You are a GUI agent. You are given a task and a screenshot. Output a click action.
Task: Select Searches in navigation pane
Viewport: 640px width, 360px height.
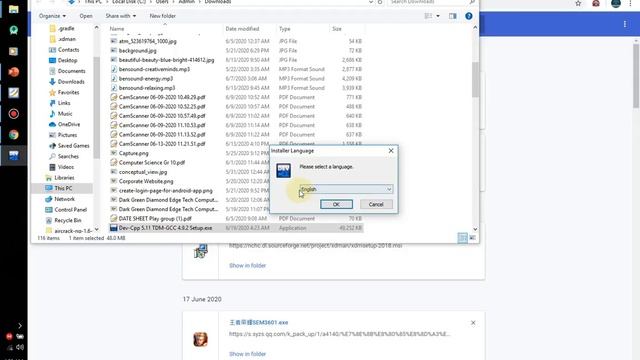[x=64, y=156]
